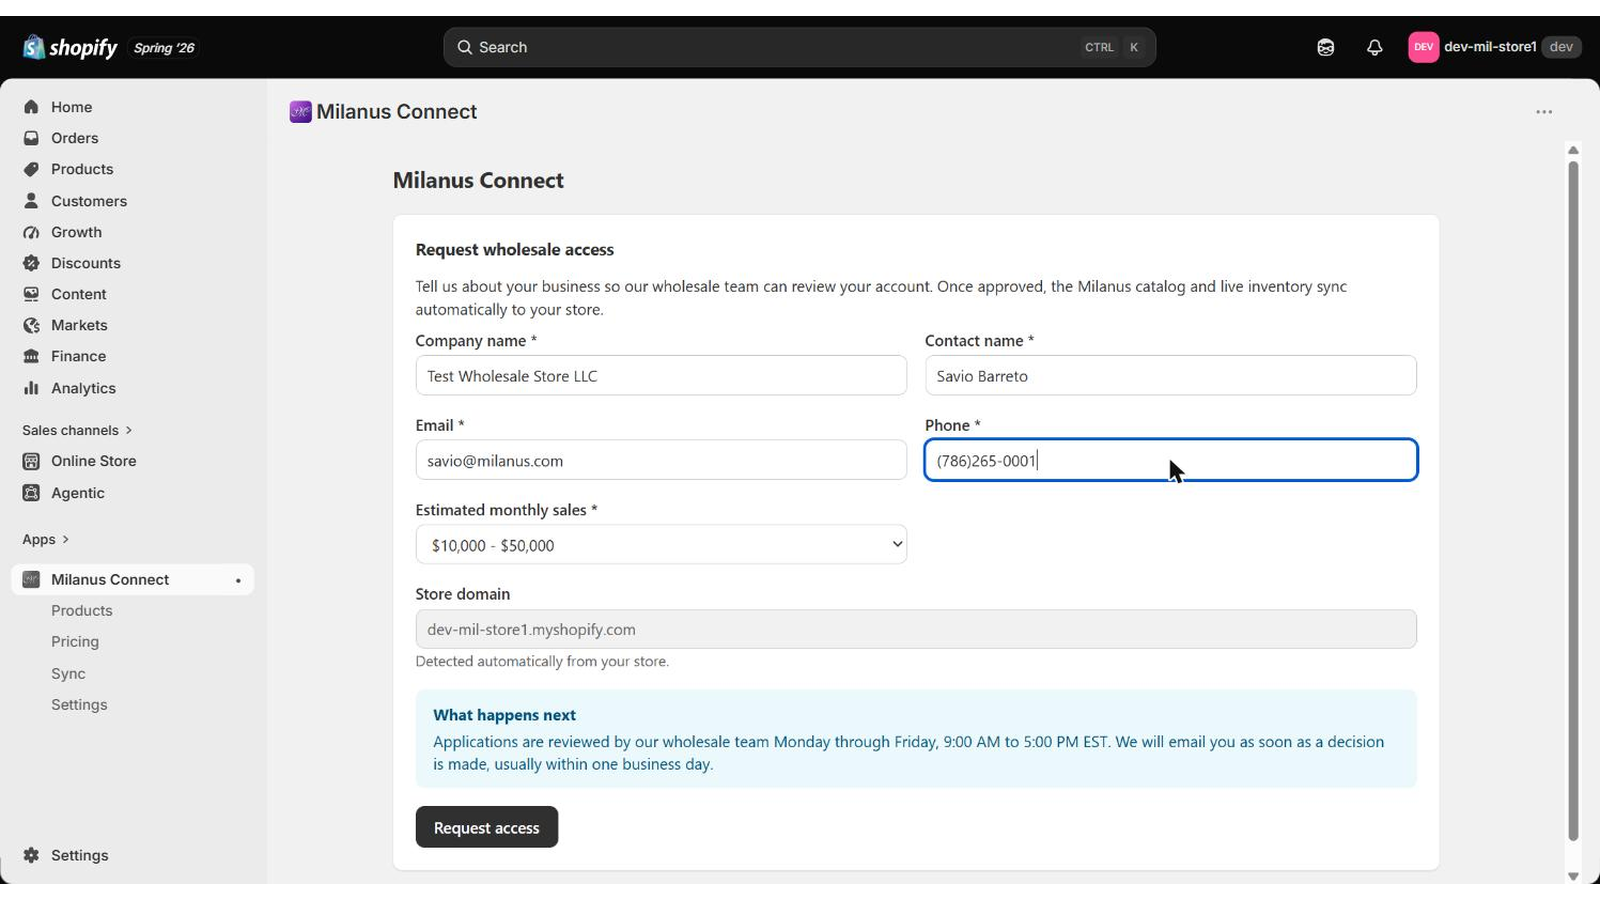Click the Online Store icon
This screenshot has height=900, width=1600.
(31, 461)
